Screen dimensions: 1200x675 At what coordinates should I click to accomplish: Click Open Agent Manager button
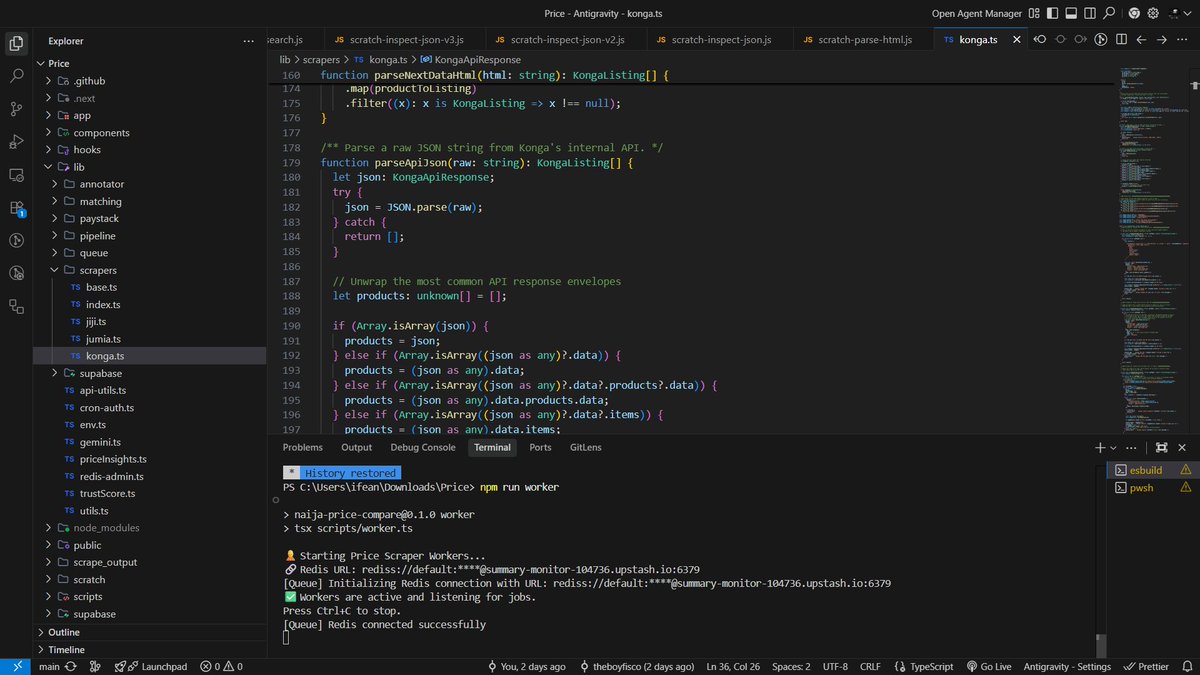click(x=976, y=14)
